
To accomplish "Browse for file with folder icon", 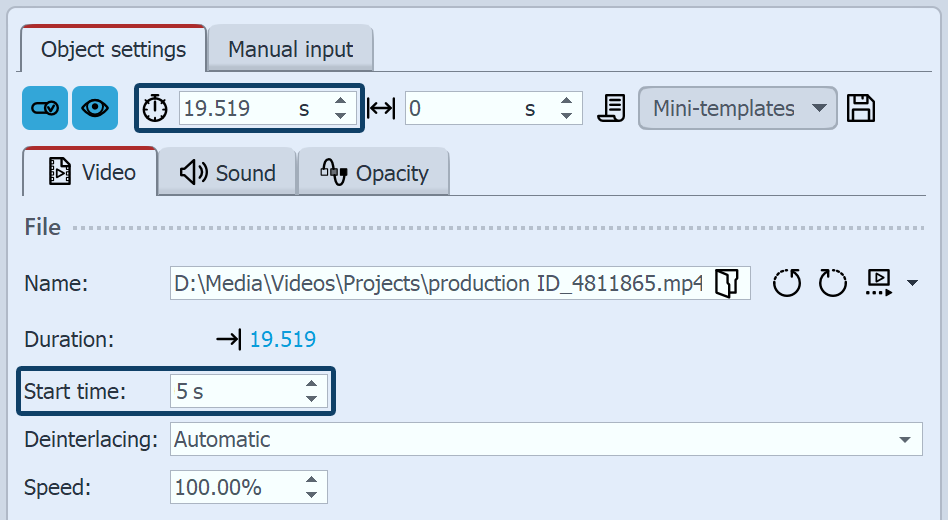I will click(x=727, y=283).
